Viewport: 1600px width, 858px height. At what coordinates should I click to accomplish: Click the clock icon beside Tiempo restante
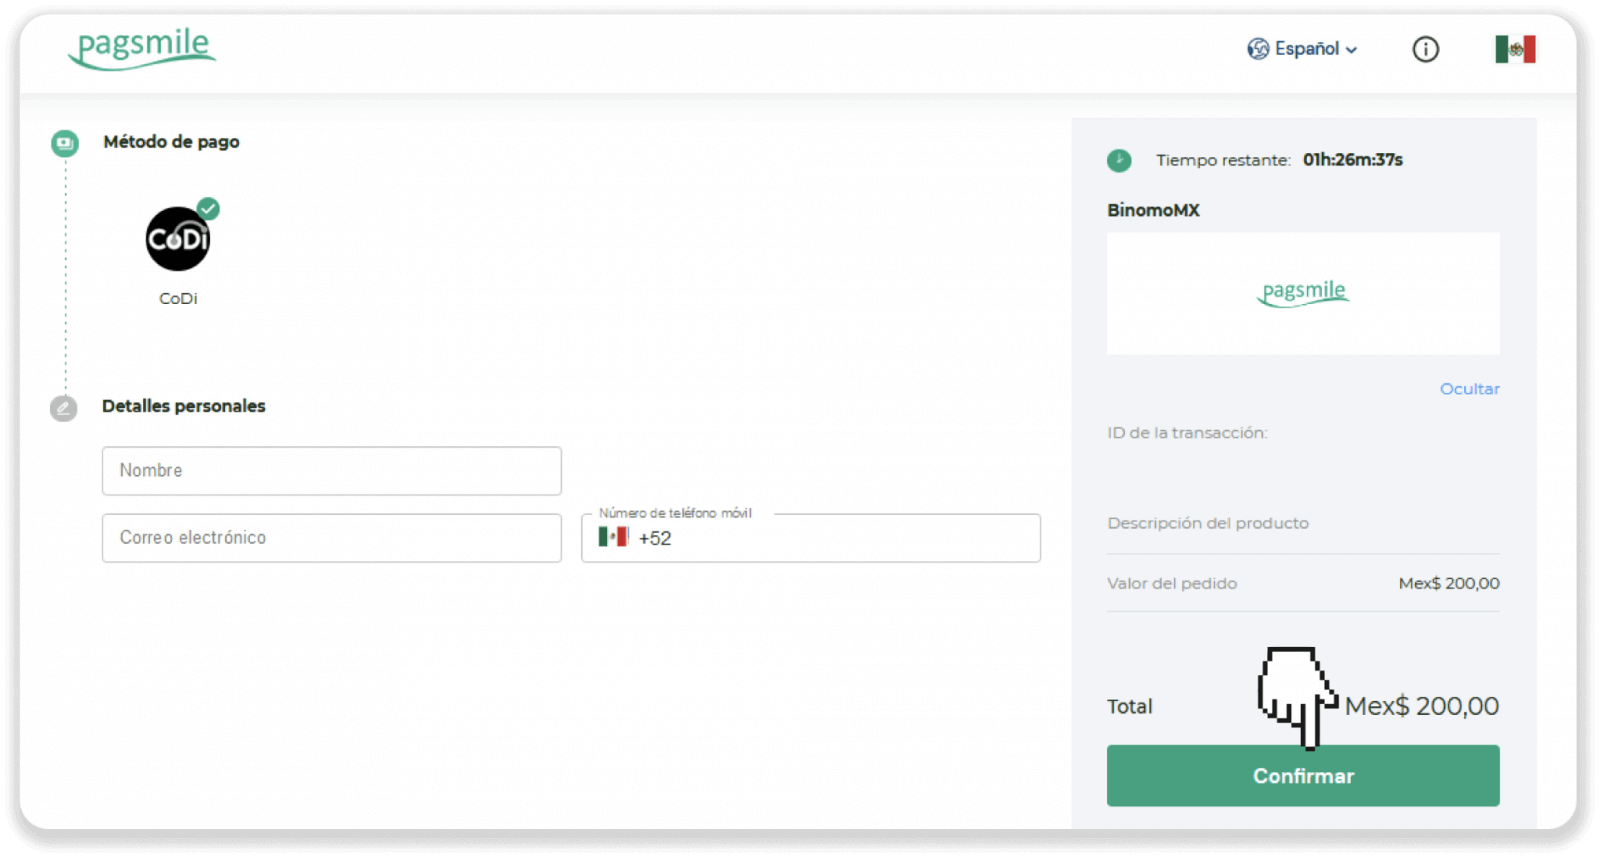[x=1119, y=160]
